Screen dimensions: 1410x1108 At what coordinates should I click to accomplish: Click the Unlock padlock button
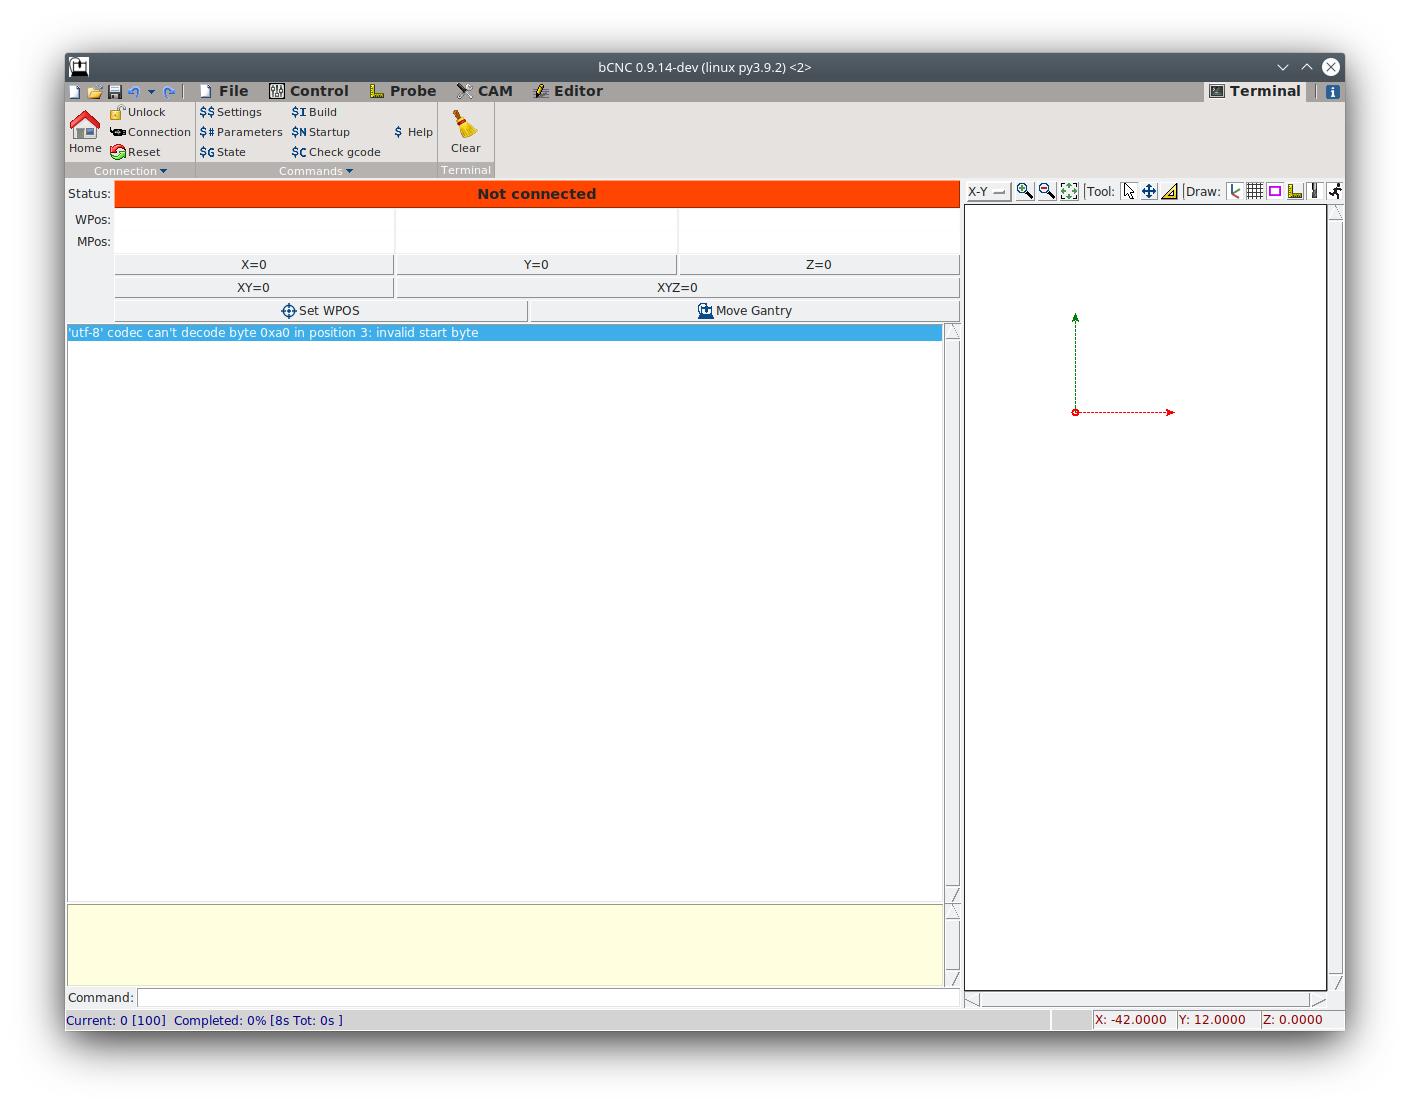138,112
